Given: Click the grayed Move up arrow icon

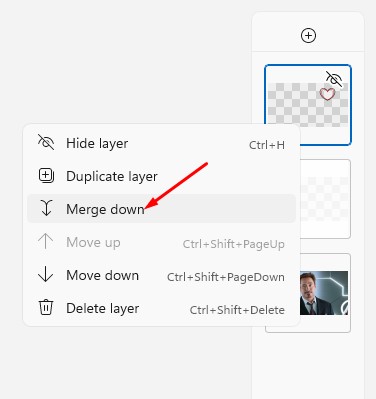Looking at the screenshot, I should pyautogui.click(x=46, y=242).
